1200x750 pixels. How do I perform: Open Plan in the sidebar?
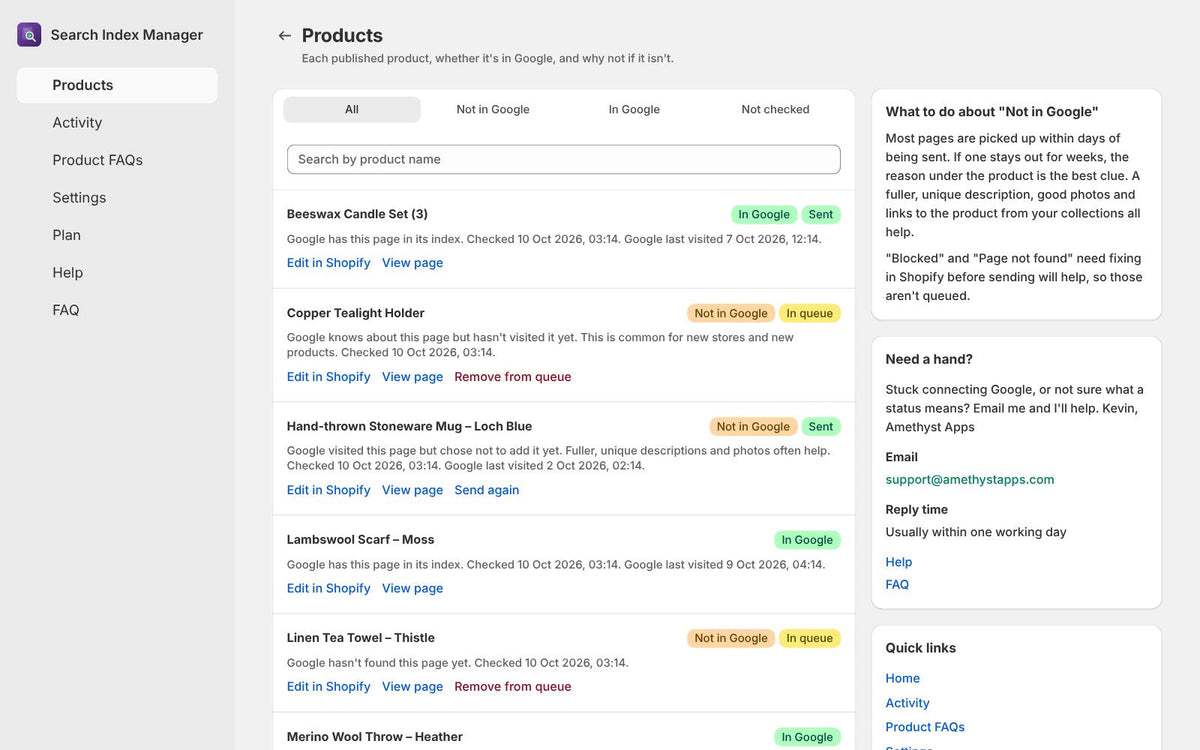point(117,235)
